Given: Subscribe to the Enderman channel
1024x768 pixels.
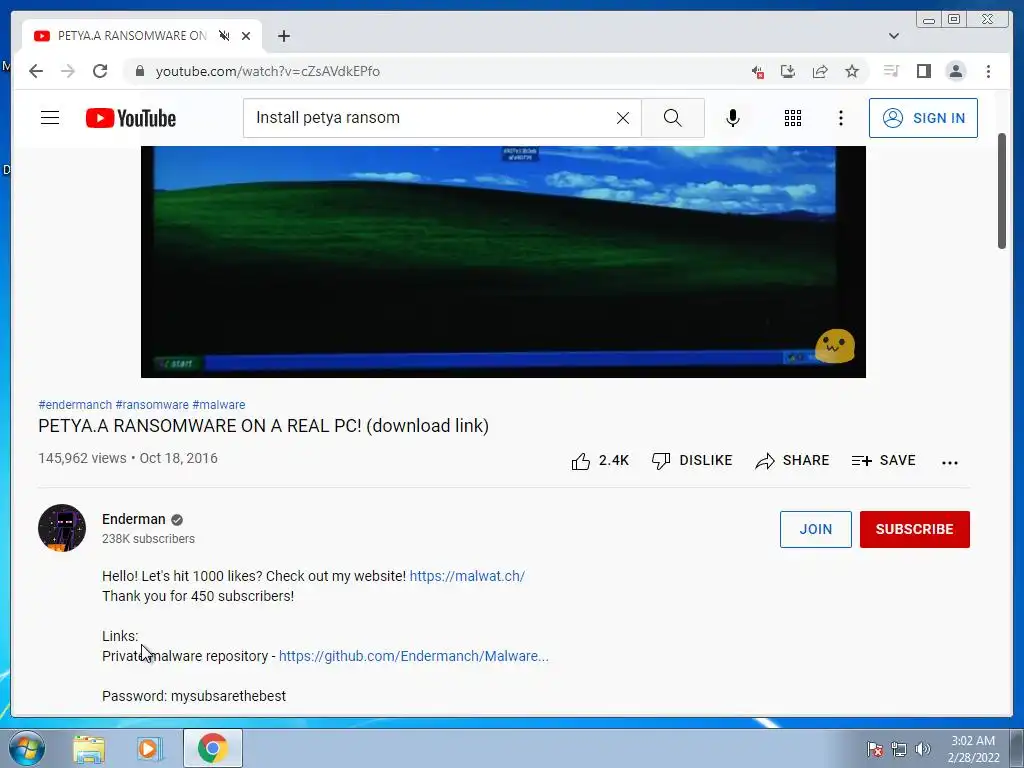Looking at the screenshot, I should (914, 530).
